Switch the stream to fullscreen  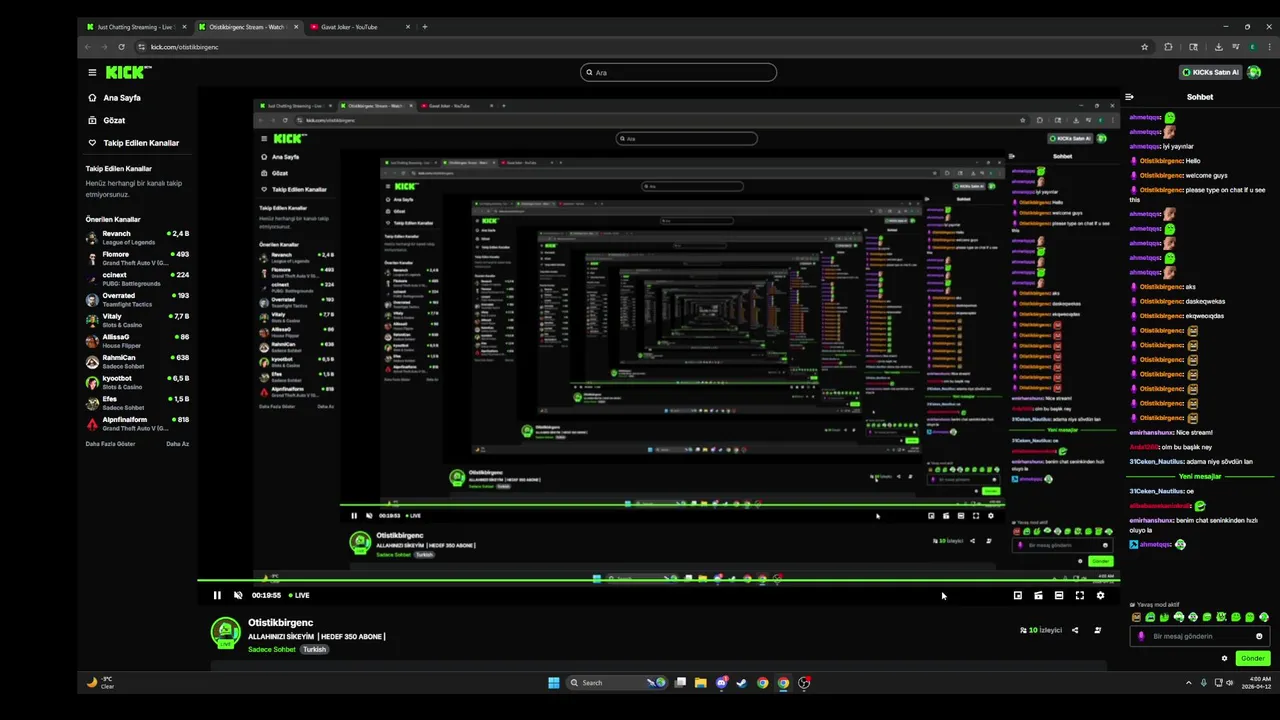(1080, 595)
